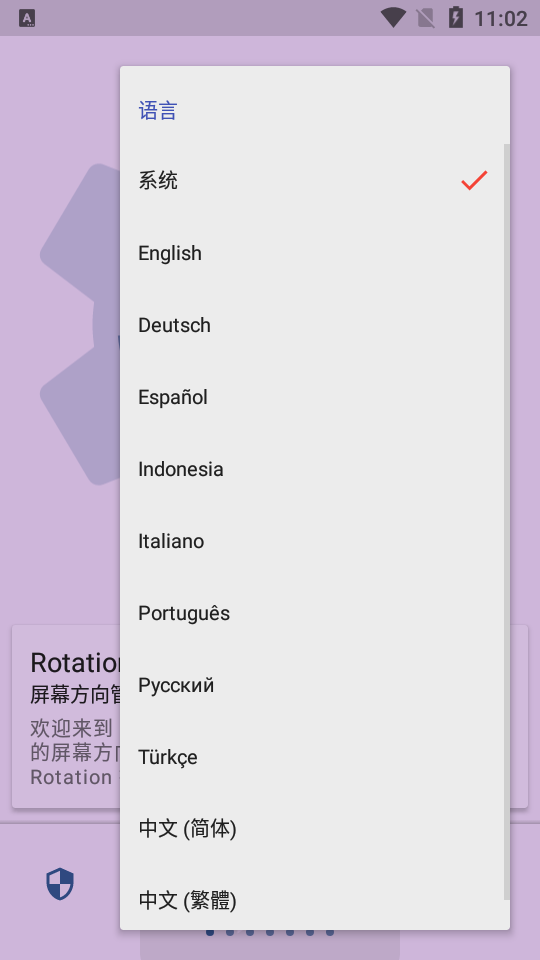
Task: Click the language list scrollbar
Action: pos(506,522)
